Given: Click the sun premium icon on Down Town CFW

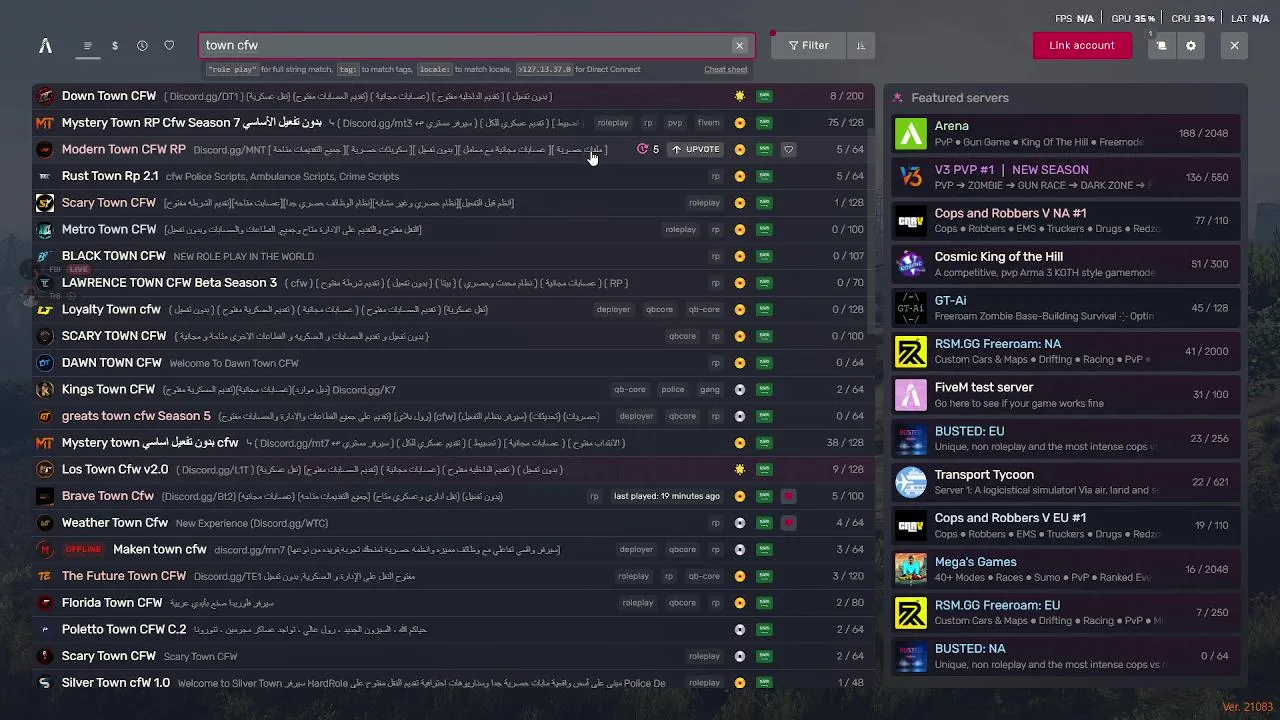Looking at the screenshot, I should click(x=740, y=96).
